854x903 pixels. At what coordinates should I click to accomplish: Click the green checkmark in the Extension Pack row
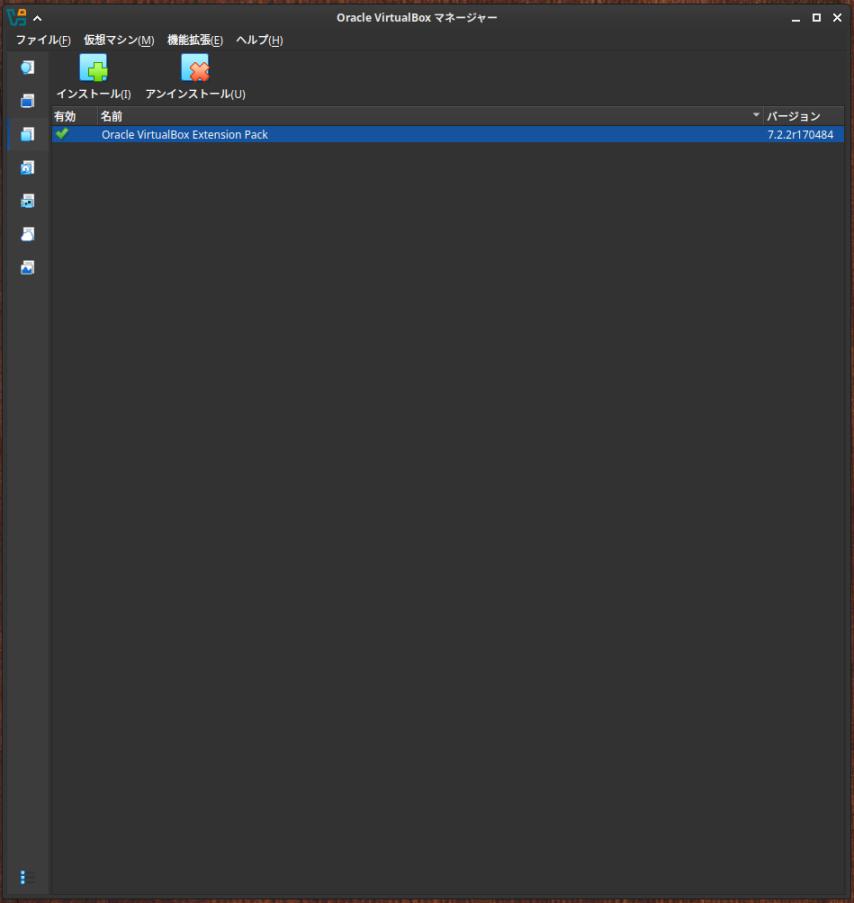(x=62, y=134)
